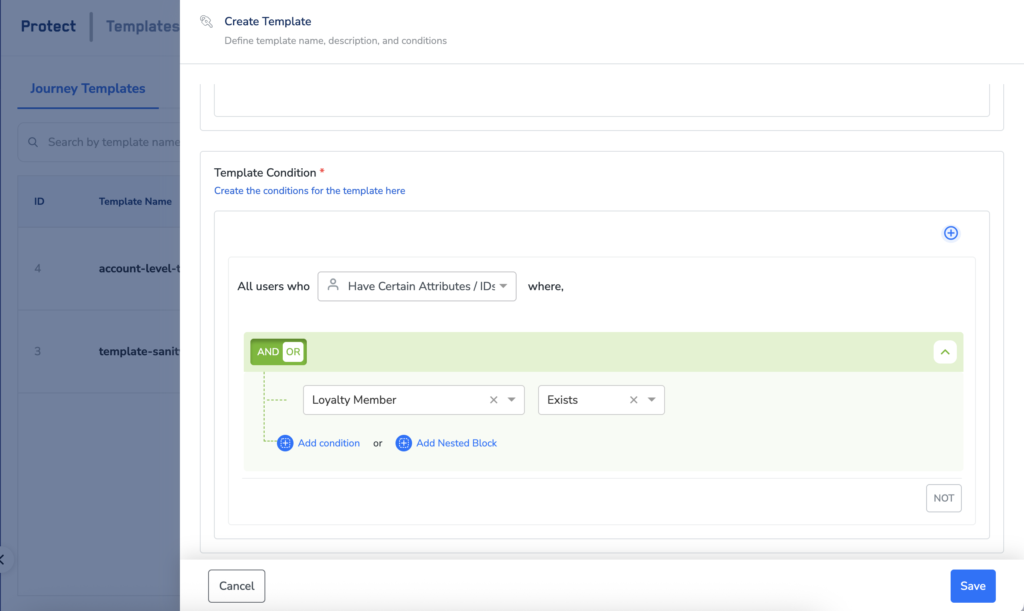Viewport: 1024px width, 611px height.
Task: Switch to the Journey Templates tab
Action: (87, 89)
